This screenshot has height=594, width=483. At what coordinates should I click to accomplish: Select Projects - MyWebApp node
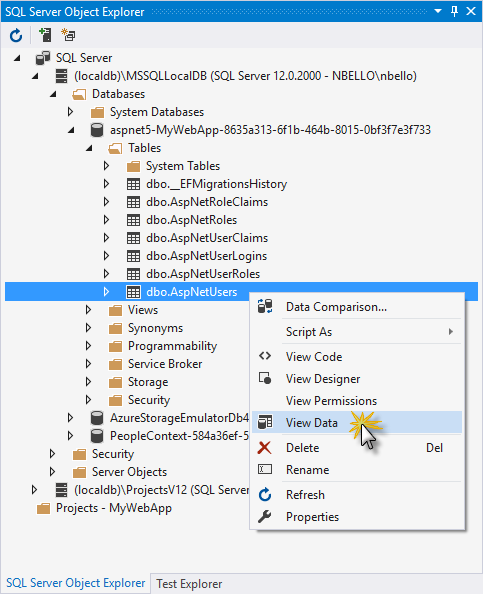pos(114,508)
